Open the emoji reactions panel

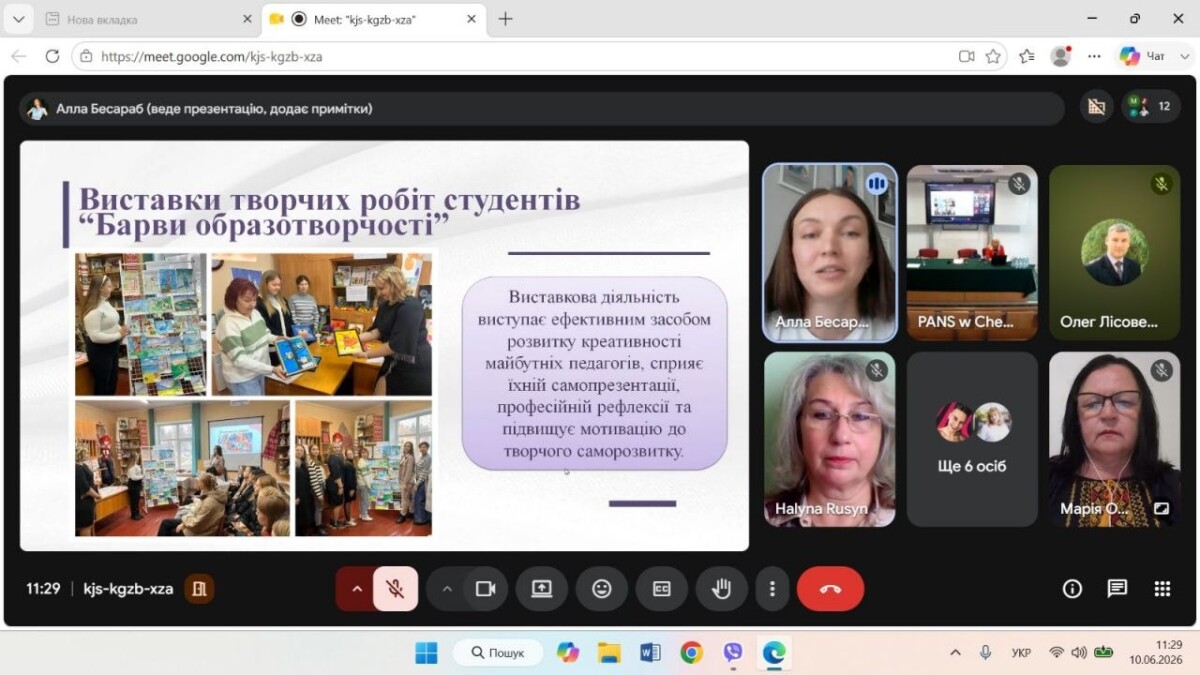click(x=602, y=589)
